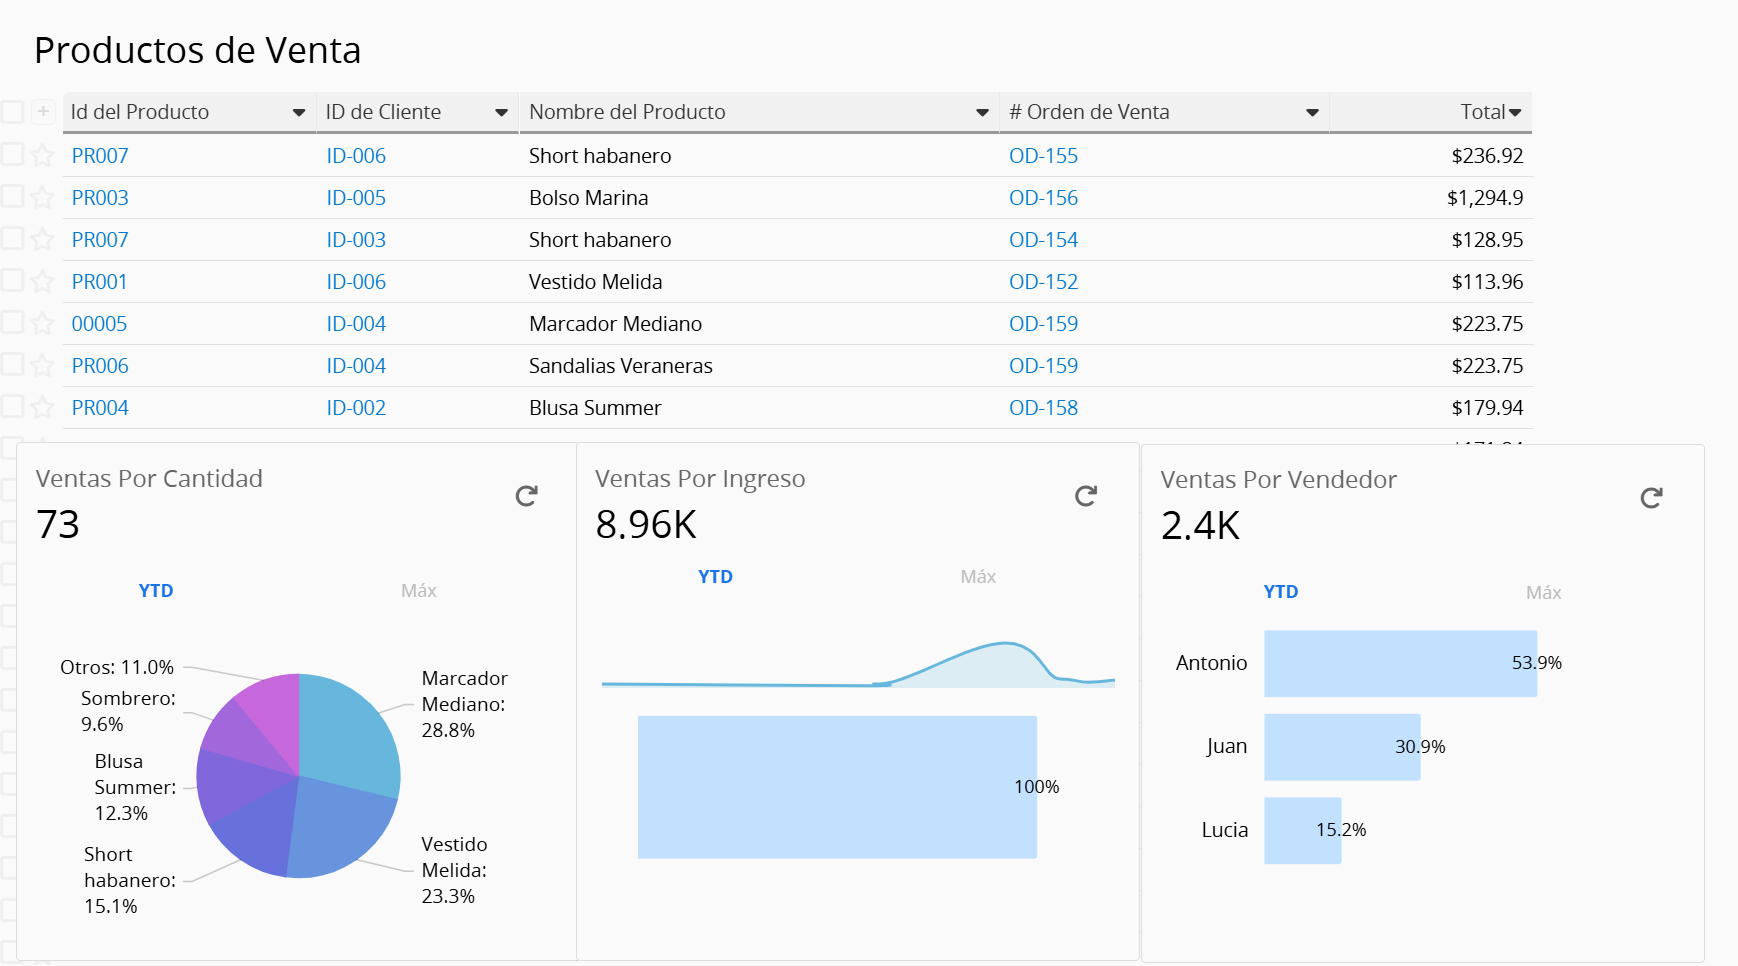This screenshot has height=966, width=1738.
Task: Open Total column dropdown arrow
Action: tap(1515, 113)
